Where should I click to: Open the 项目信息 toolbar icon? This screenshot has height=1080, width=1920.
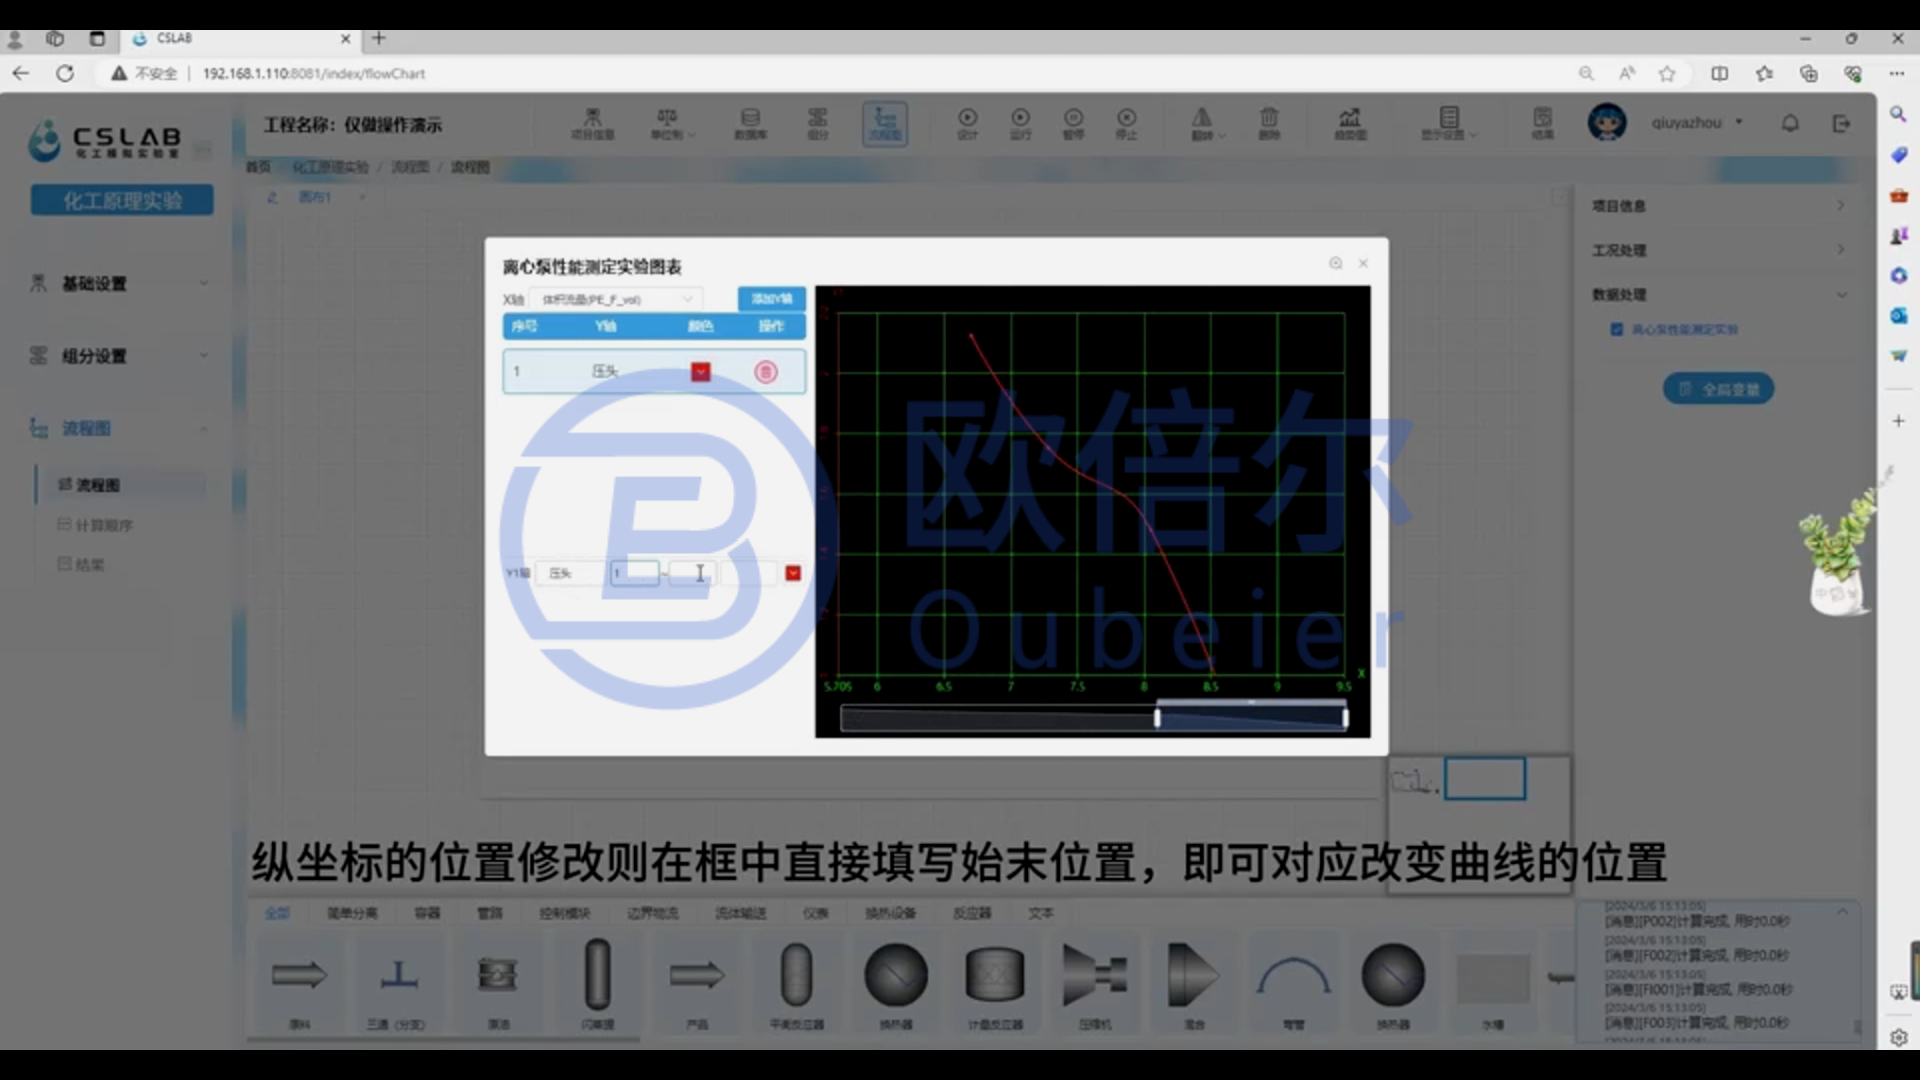tap(592, 124)
